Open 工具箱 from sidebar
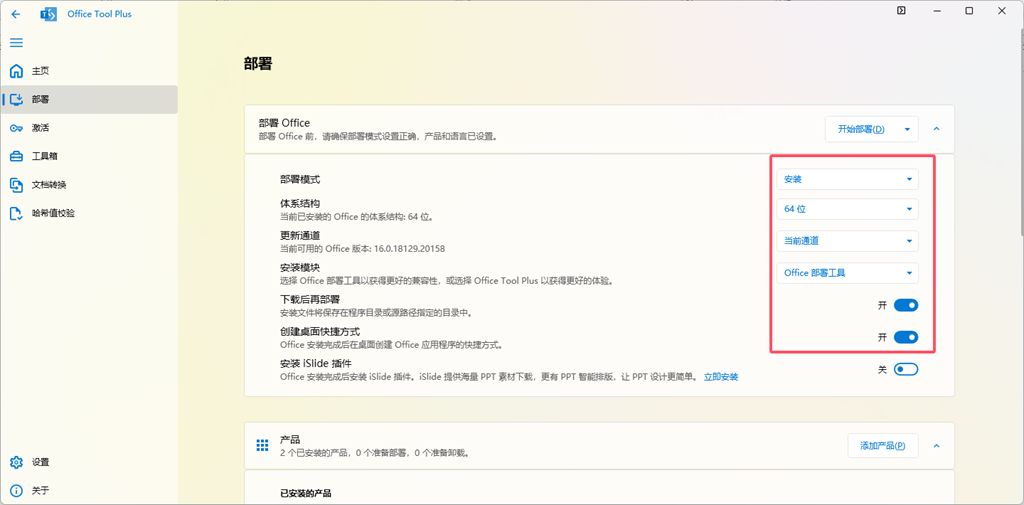The height and width of the screenshot is (505, 1024). pos(89,157)
